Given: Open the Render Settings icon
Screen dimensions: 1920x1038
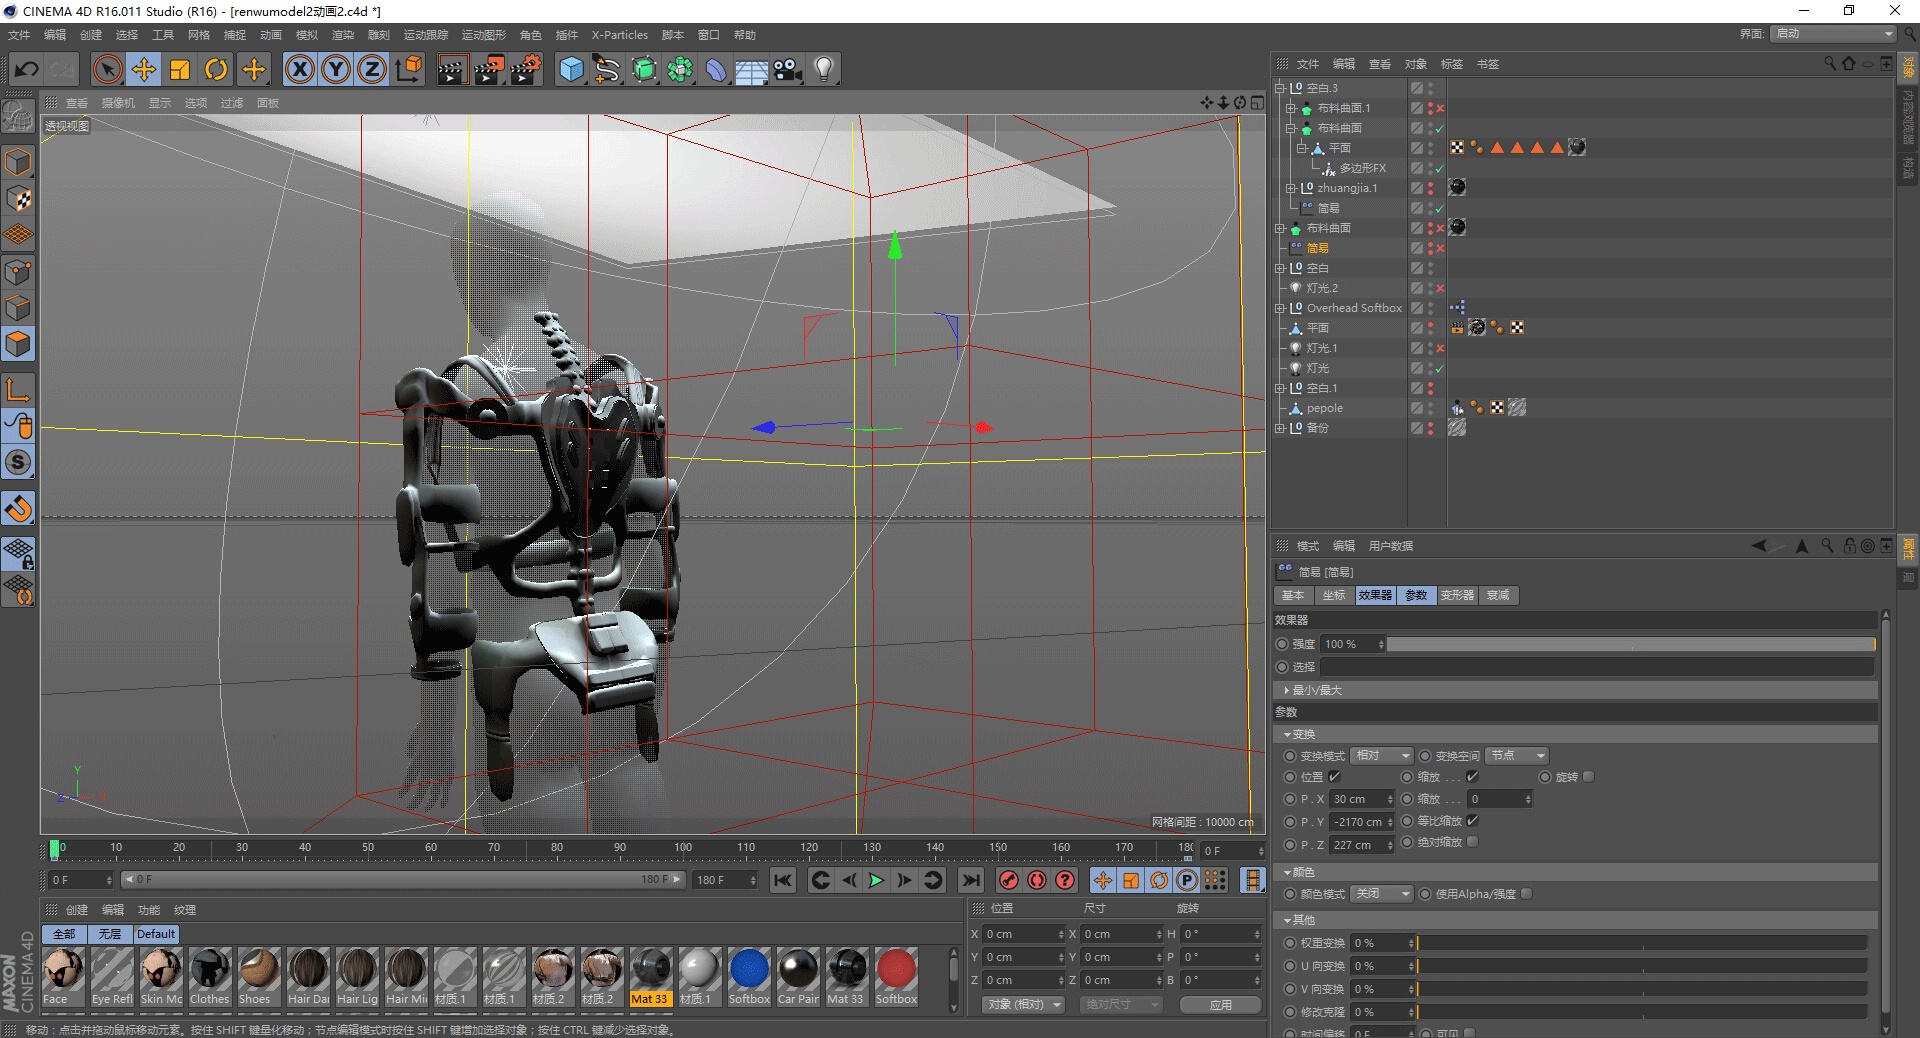Looking at the screenshot, I should (x=526, y=69).
